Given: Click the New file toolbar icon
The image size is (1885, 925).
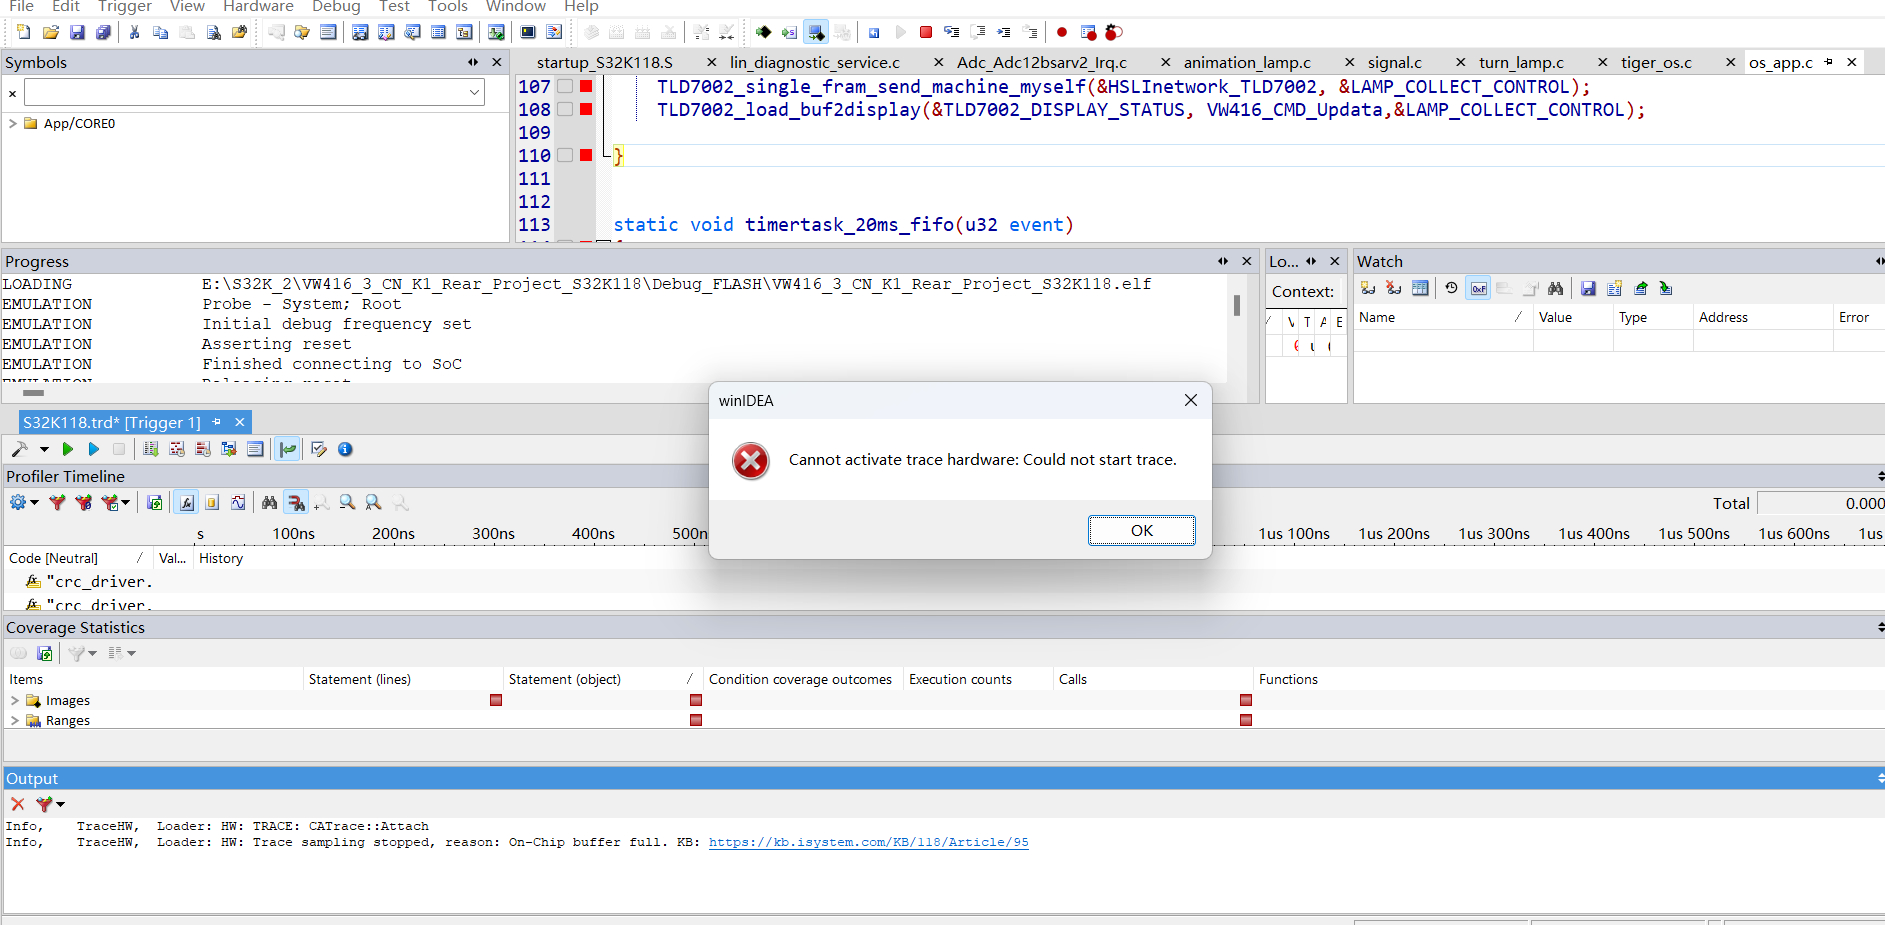Looking at the screenshot, I should coord(24,32).
